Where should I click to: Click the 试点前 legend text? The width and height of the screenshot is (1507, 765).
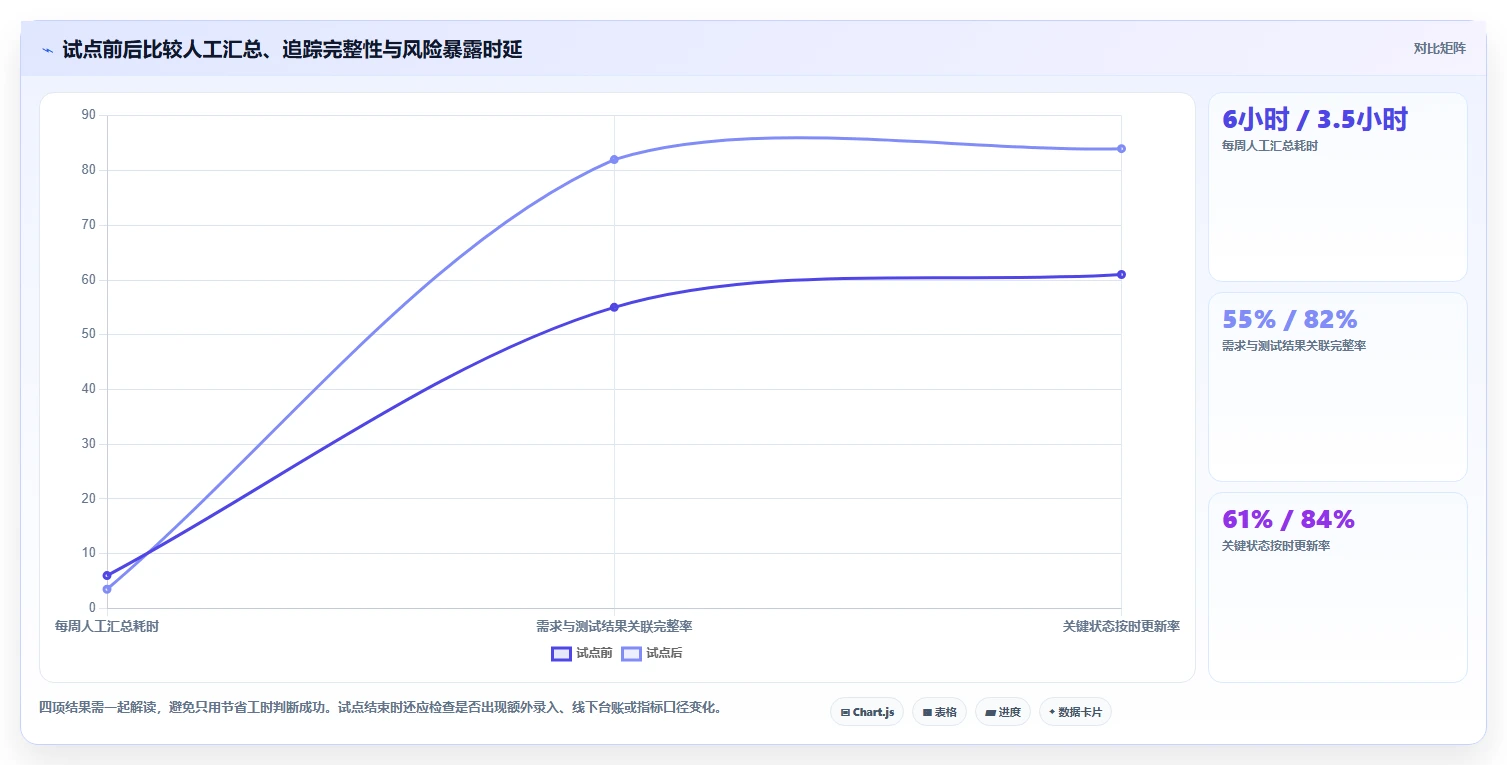[594, 654]
